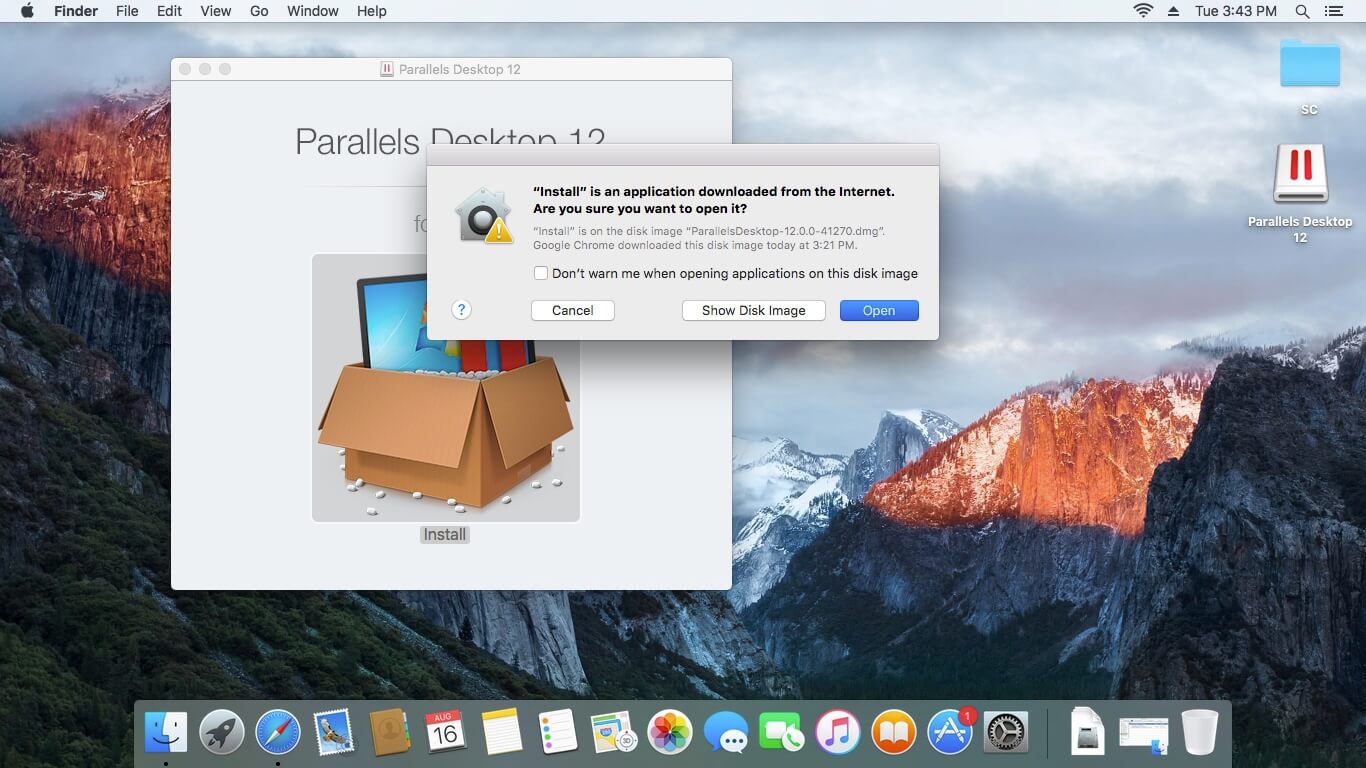Open Mail stamp icon in Dock
The height and width of the screenshot is (768, 1366).
[333, 732]
